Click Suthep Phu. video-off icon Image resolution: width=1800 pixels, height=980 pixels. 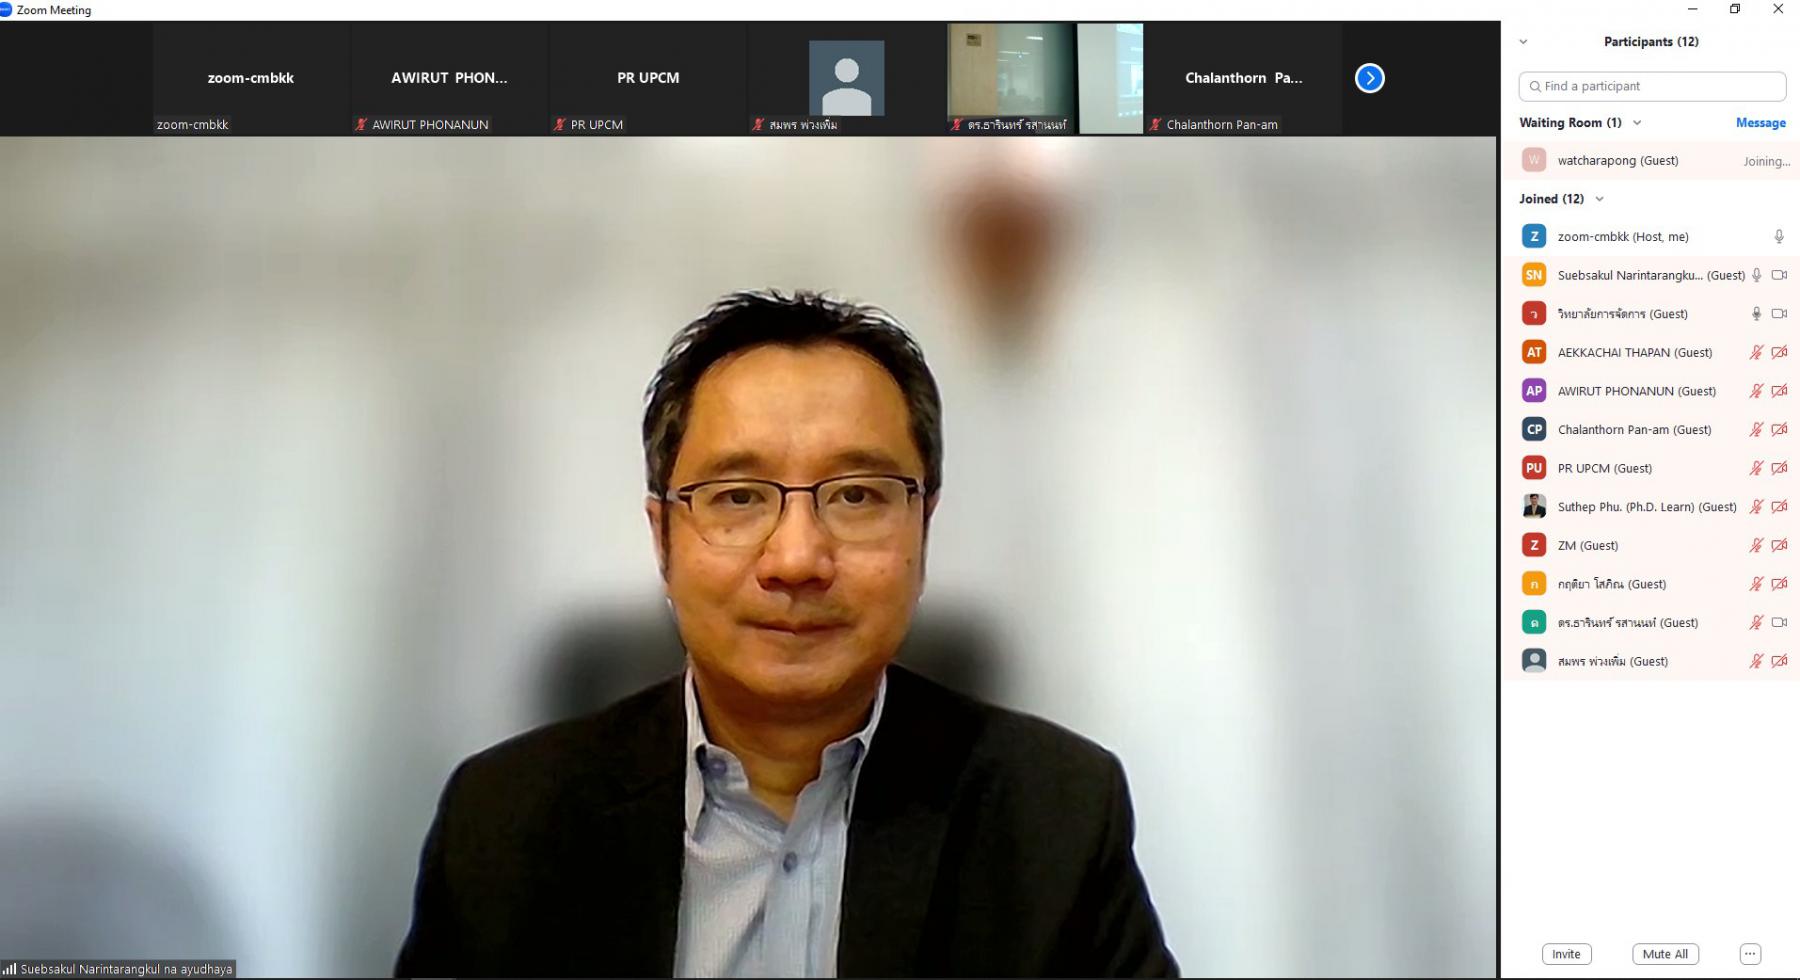(x=1779, y=507)
